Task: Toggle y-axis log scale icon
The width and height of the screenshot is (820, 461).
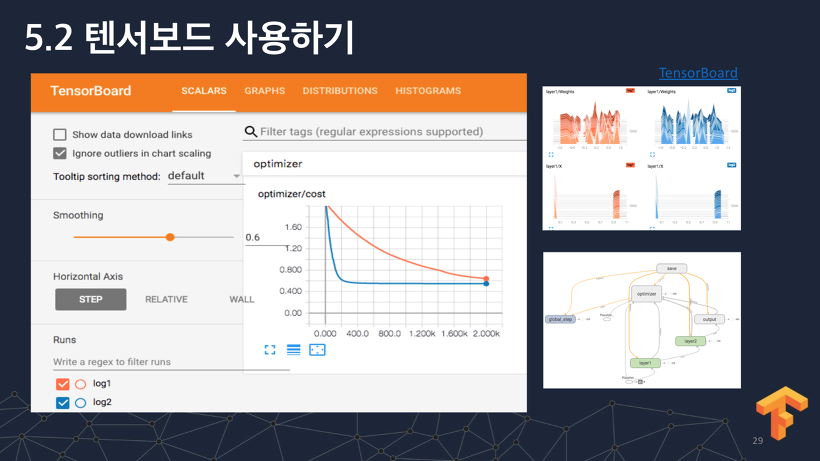Action: (293, 350)
